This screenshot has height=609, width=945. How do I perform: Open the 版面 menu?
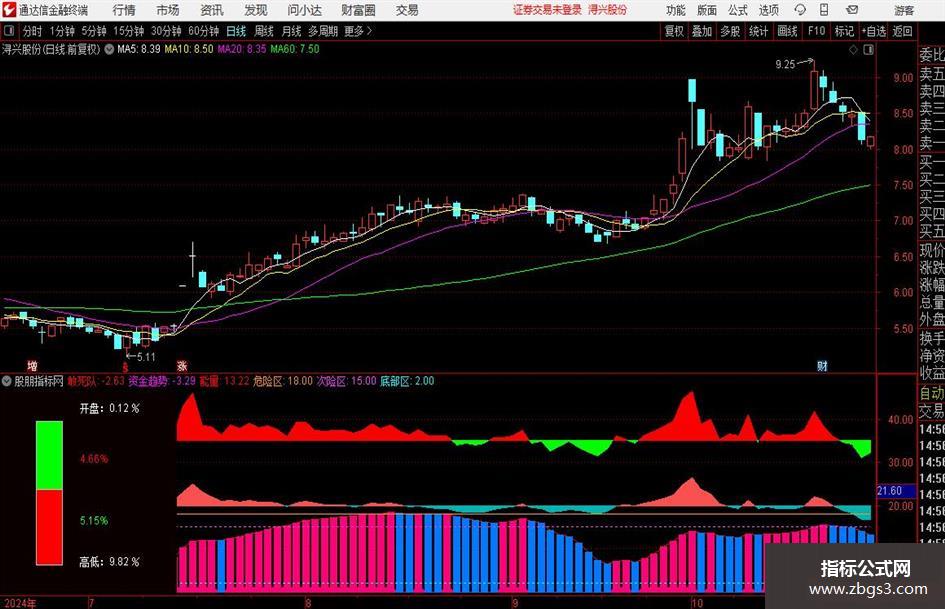click(707, 10)
